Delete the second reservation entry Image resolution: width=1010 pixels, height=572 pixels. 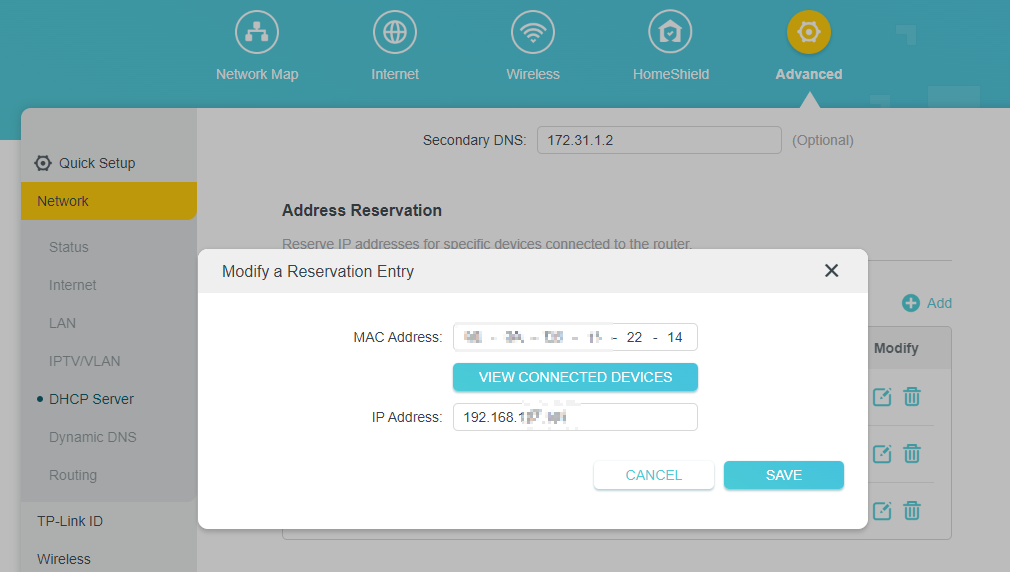click(x=911, y=453)
